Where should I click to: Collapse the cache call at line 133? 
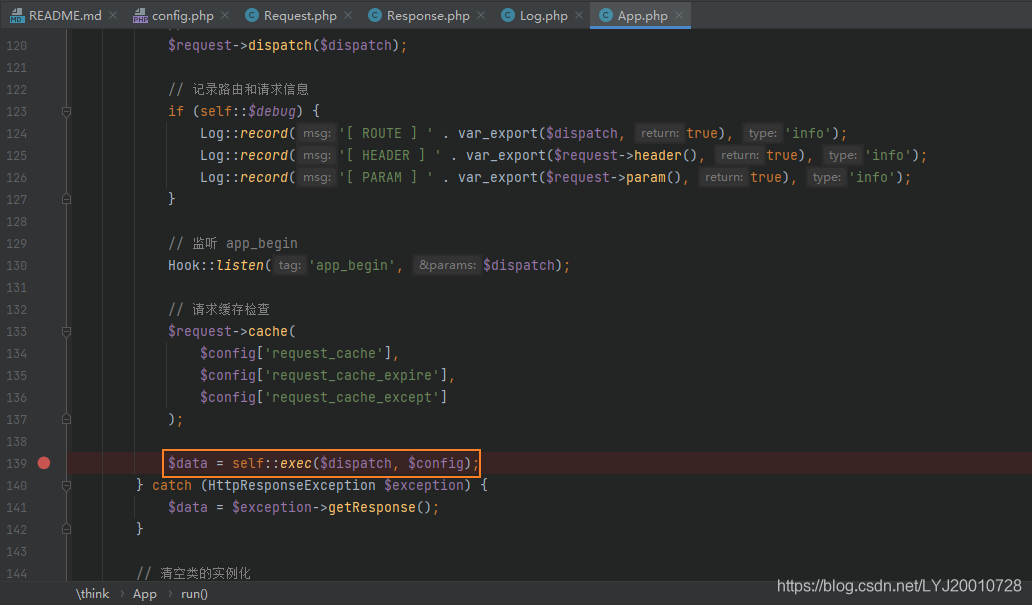point(66,332)
